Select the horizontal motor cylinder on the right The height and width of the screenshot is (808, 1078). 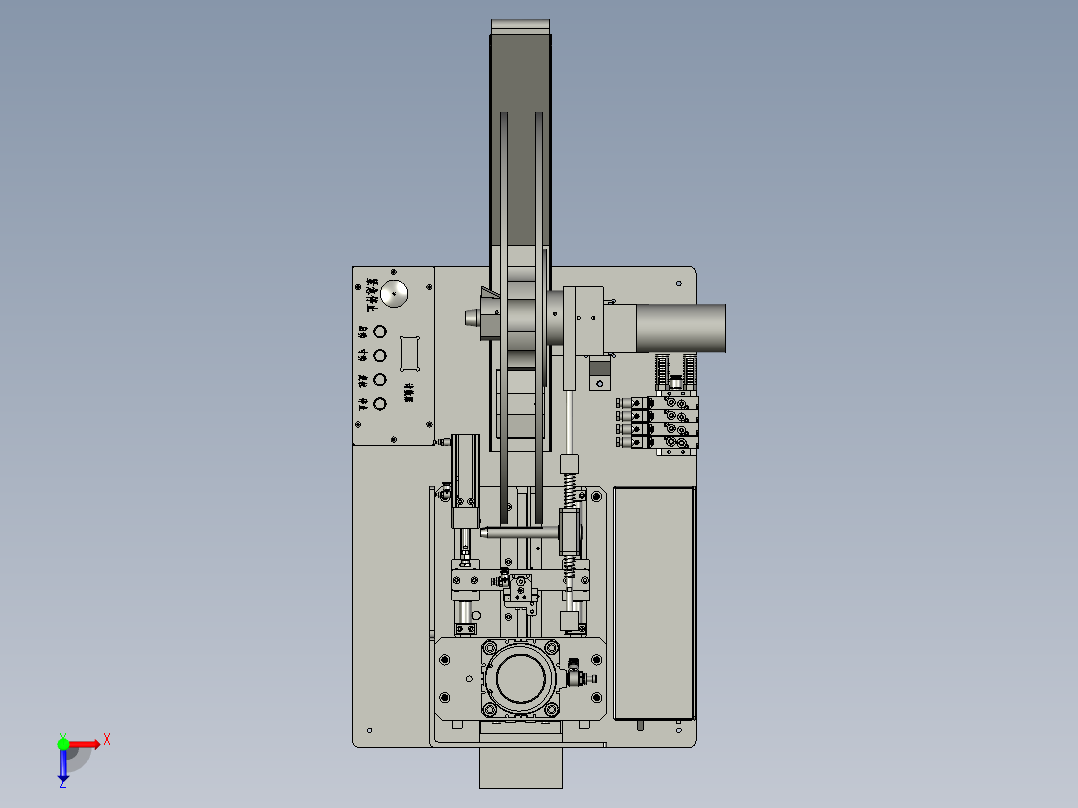[680, 328]
